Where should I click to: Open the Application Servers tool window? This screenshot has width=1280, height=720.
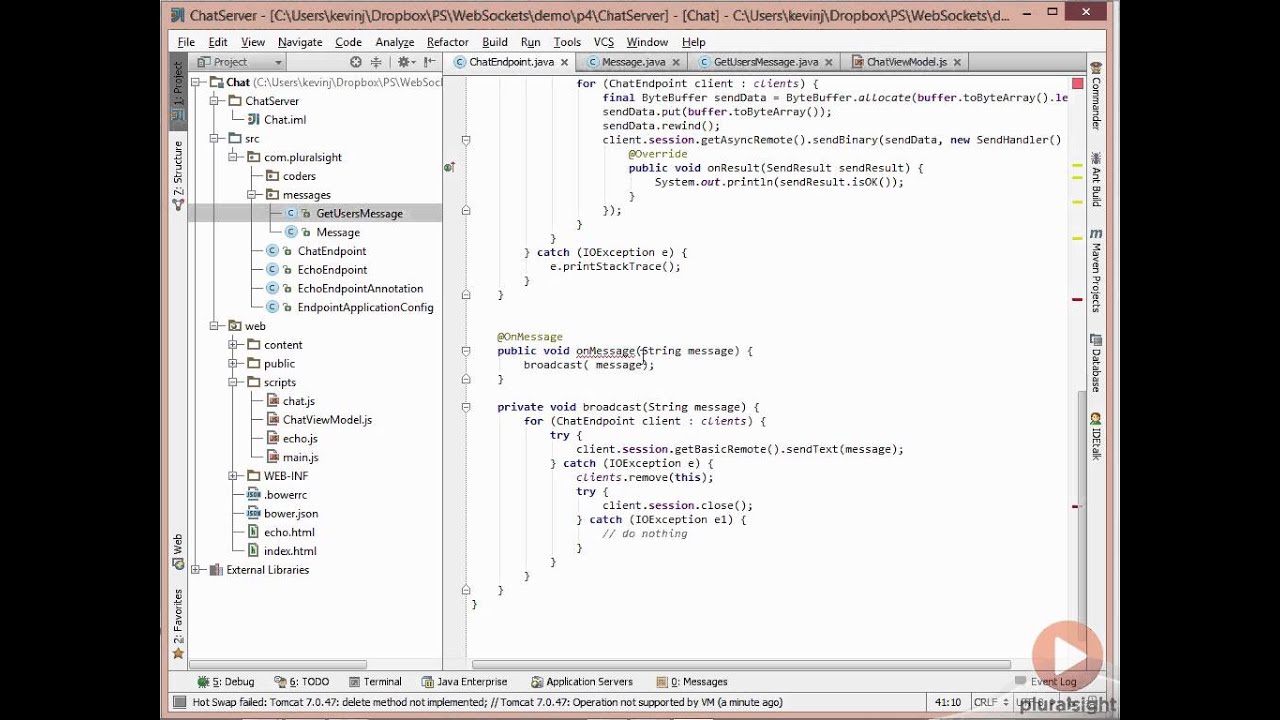[x=581, y=682]
